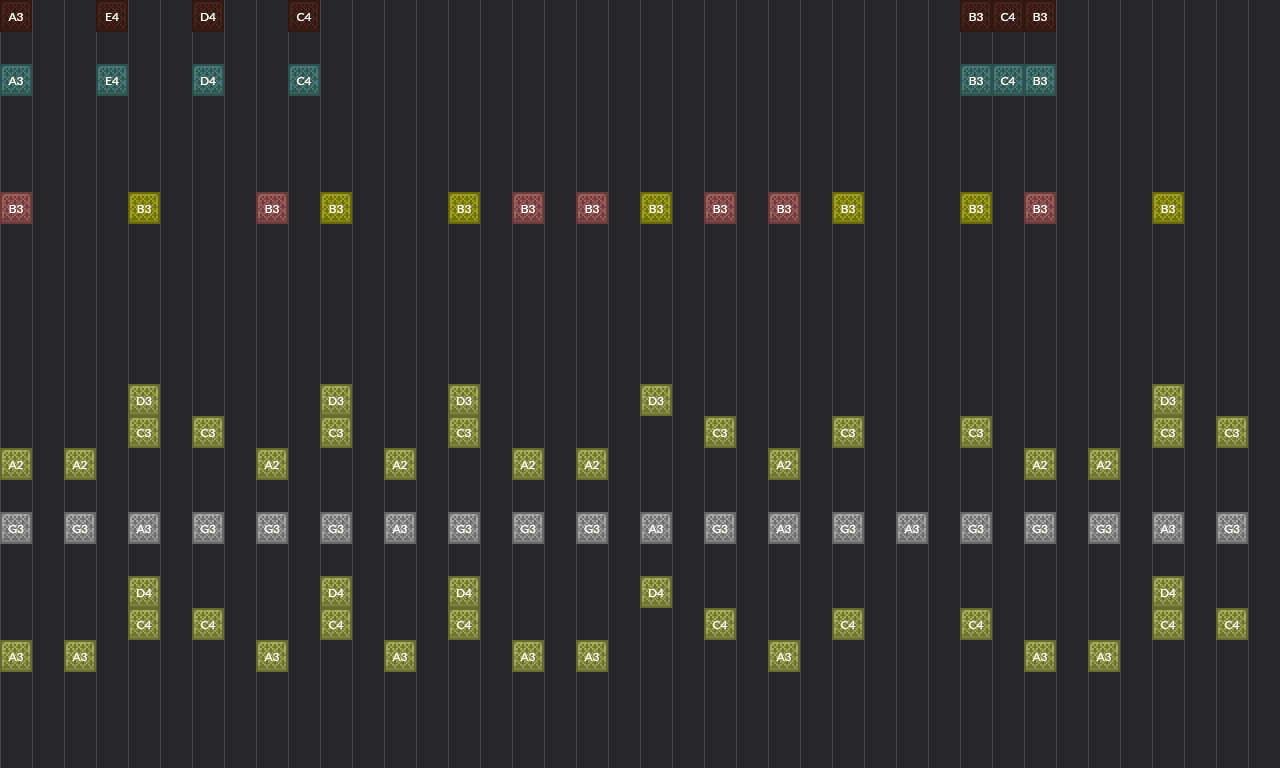The image size is (1280, 768).
Task: Click the bottom-left yellow A3 note block
Action: point(16,656)
